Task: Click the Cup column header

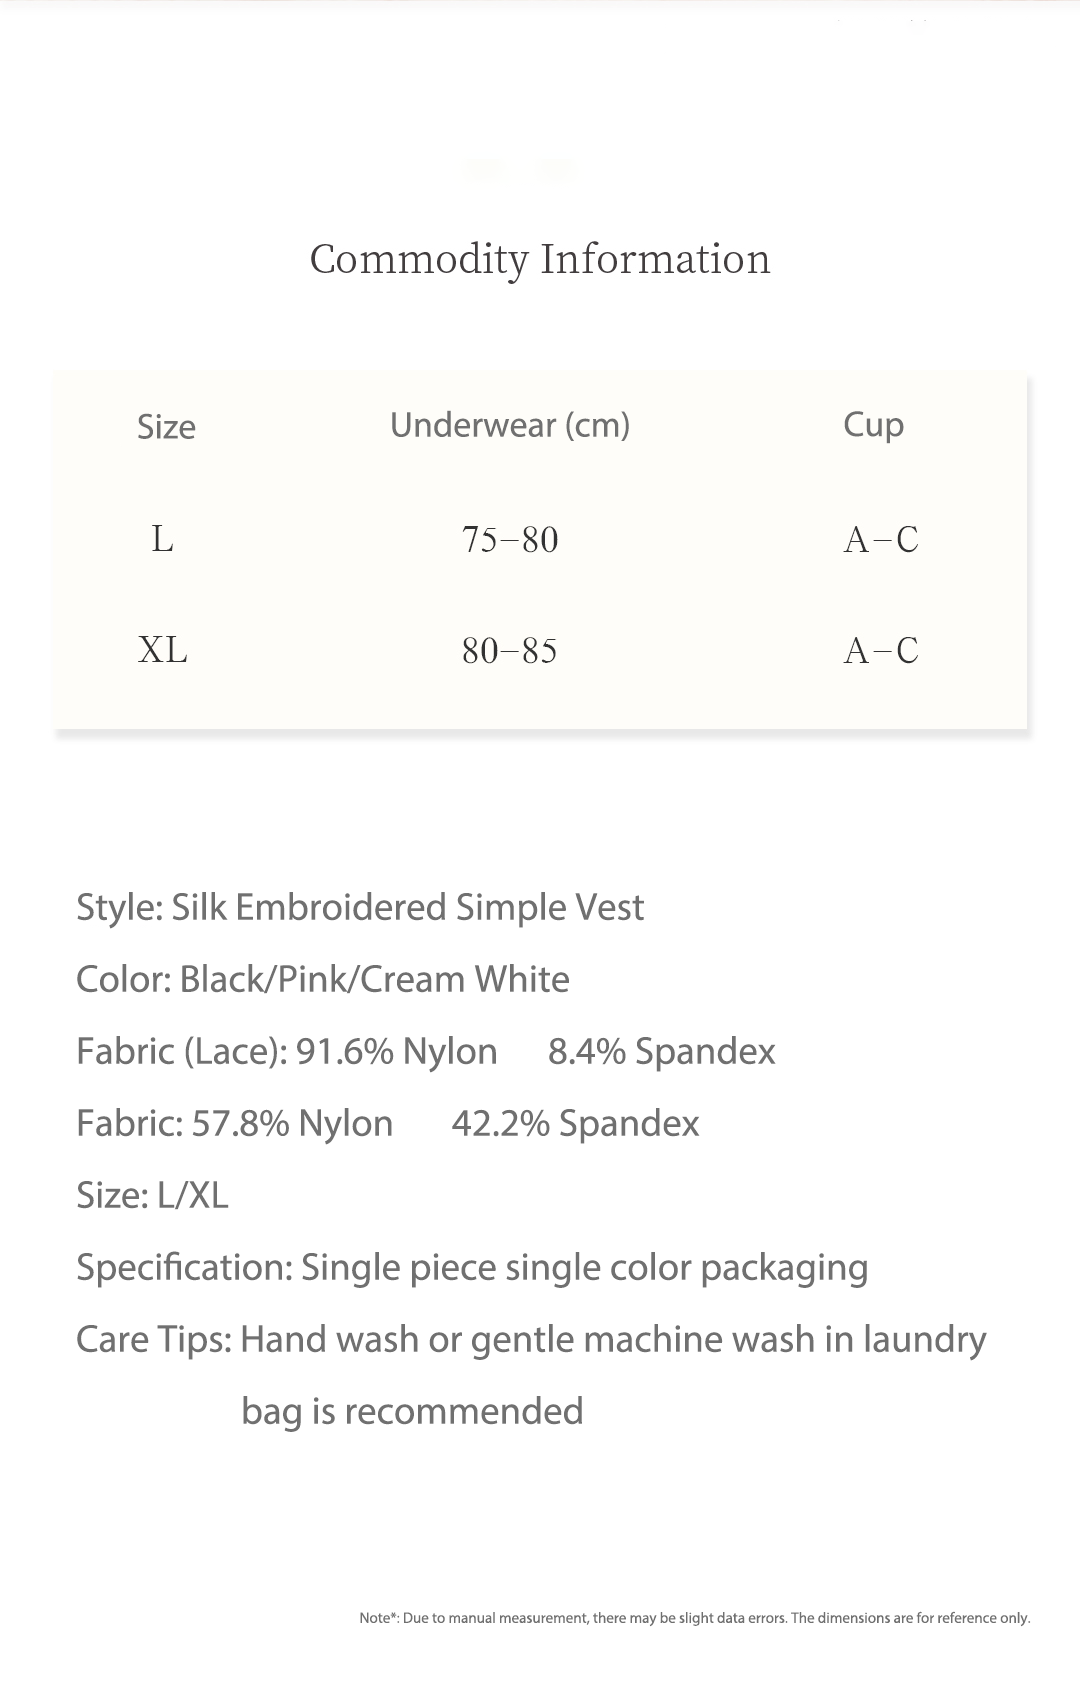Action: (x=873, y=425)
